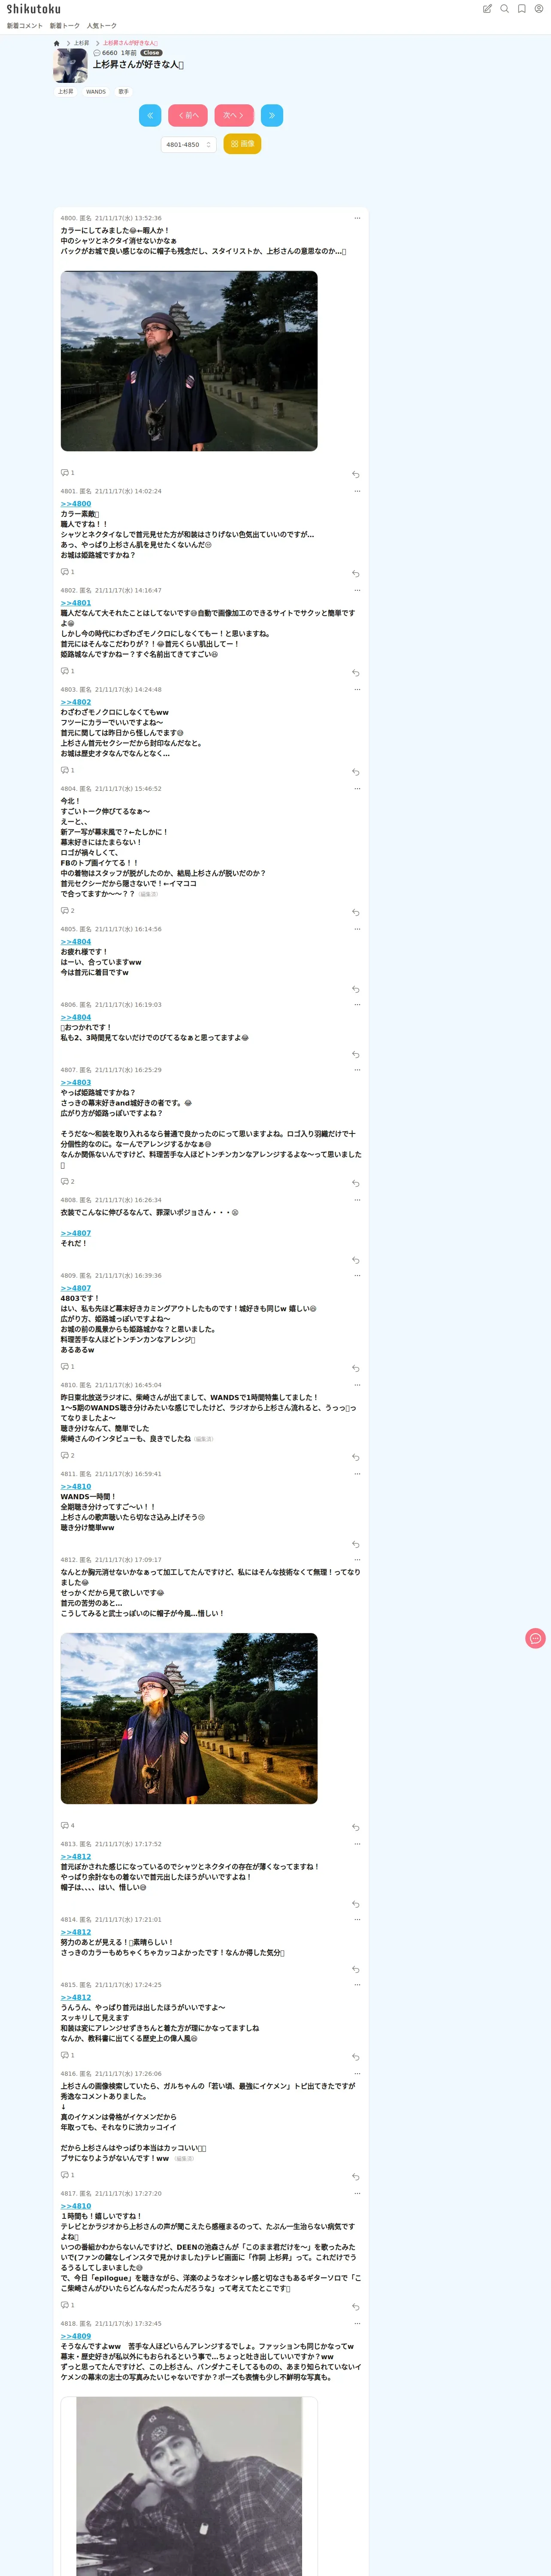Expand replies count on comment 4812
551x2576 pixels.
68,1825
